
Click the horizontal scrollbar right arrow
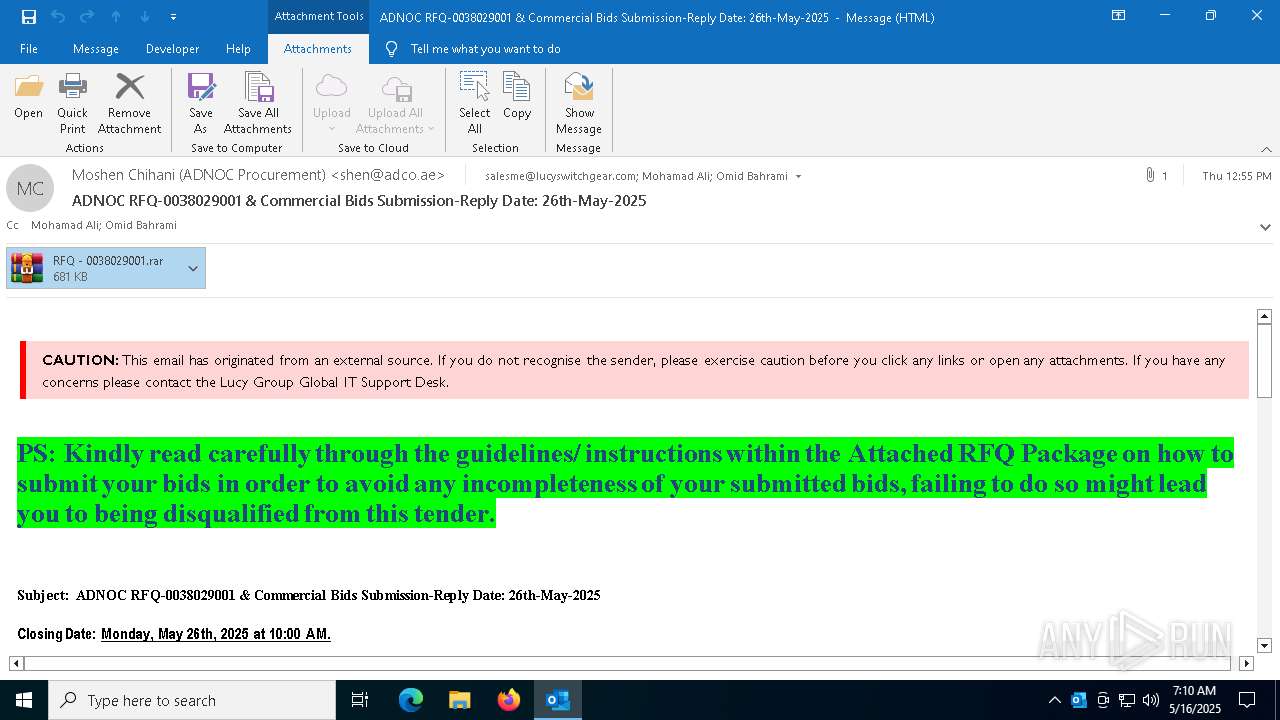point(1246,663)
